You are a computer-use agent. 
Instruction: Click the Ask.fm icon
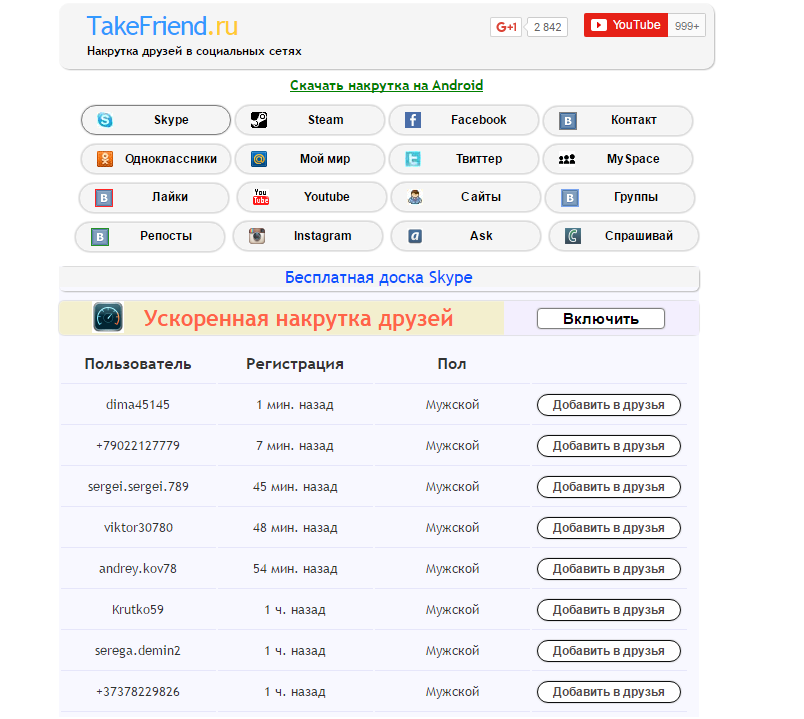(x=415, y=236)
